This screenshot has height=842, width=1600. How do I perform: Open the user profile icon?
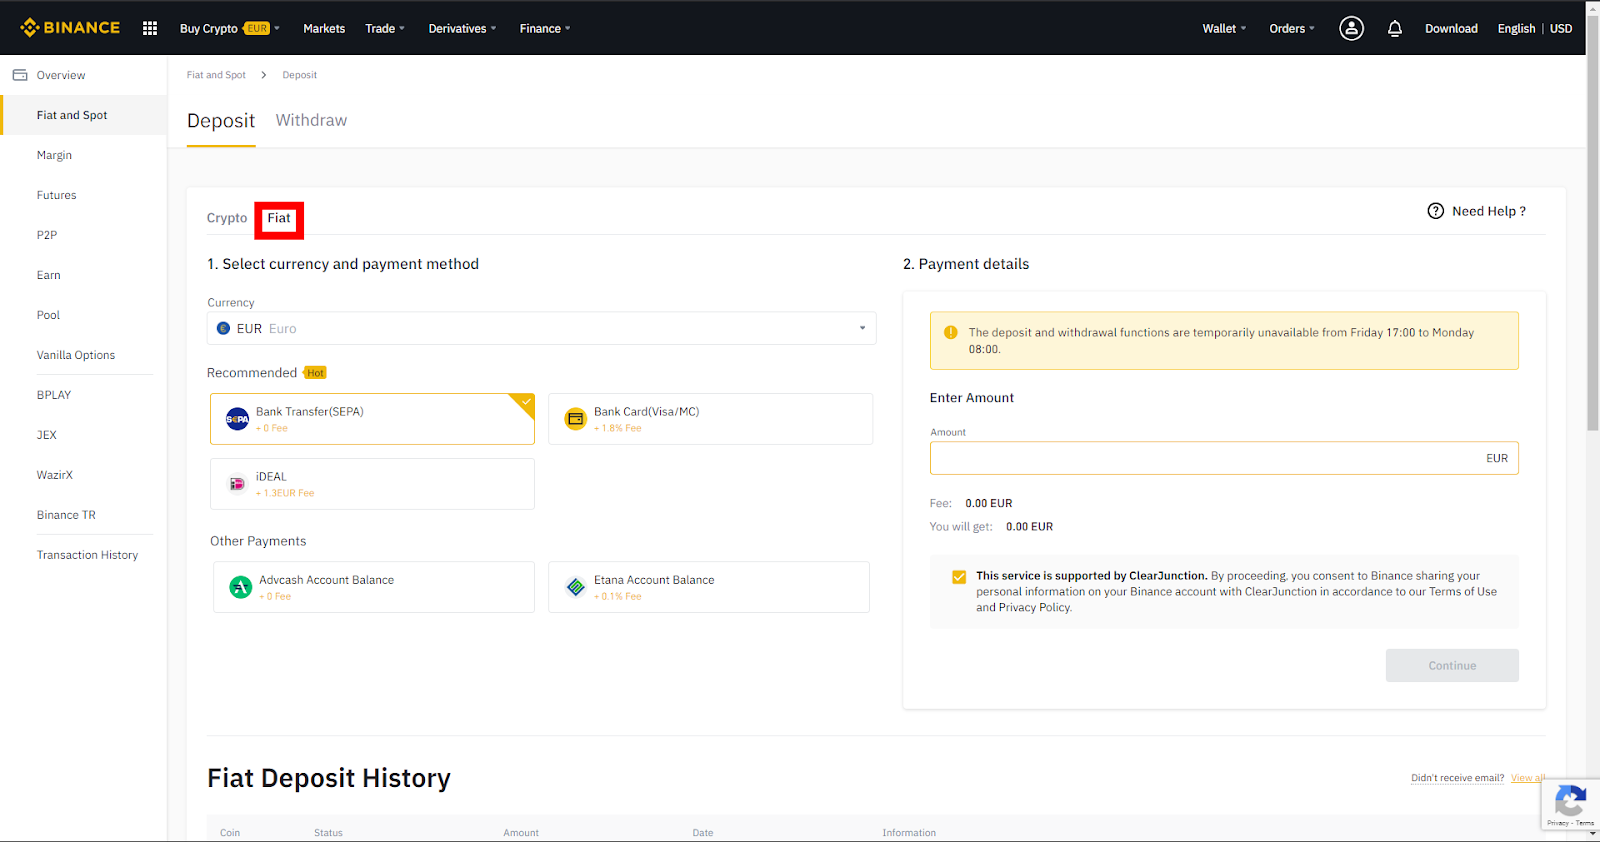click(1351, 28)
